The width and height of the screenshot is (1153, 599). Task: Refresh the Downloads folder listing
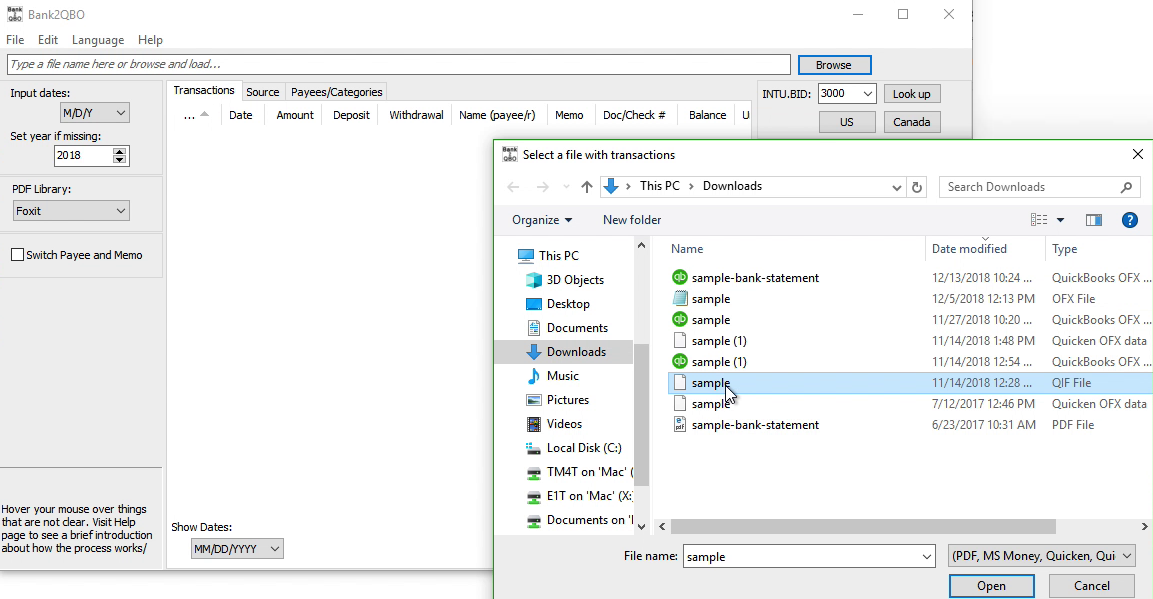(x=917, y=187)
